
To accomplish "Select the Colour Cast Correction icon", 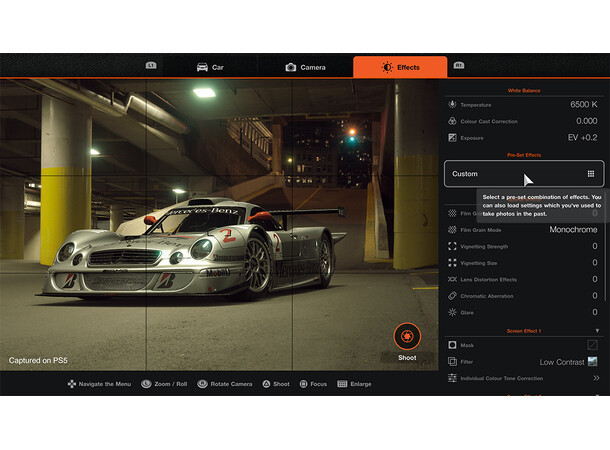I will 453,121.
